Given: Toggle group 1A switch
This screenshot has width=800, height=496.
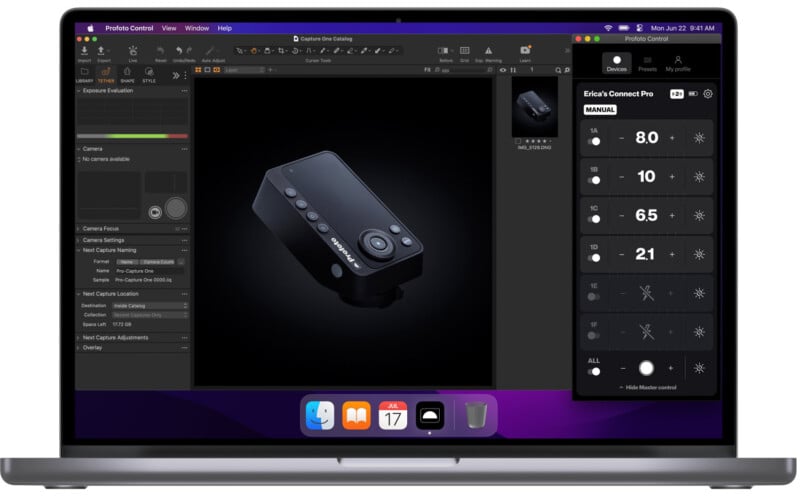Looking at the screenshot, I should (594, 141).
